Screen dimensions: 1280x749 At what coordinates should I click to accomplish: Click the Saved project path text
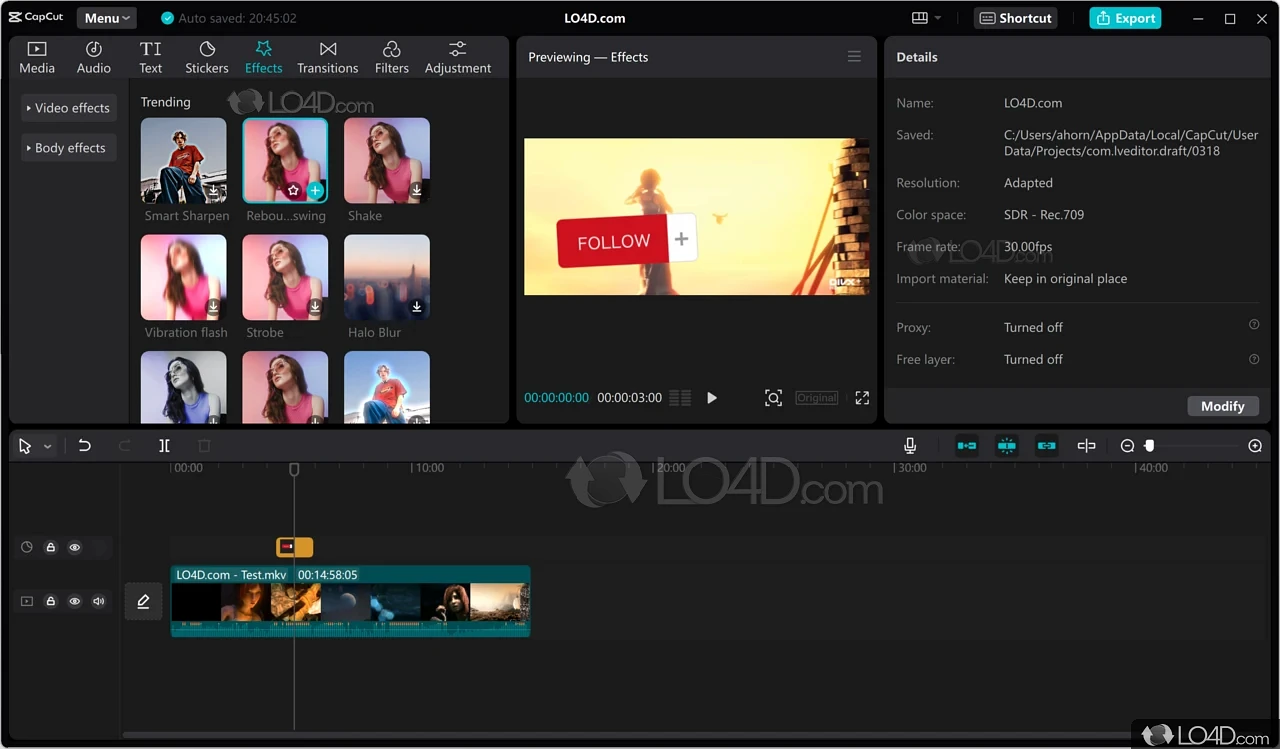click(x=1131, y=143)
